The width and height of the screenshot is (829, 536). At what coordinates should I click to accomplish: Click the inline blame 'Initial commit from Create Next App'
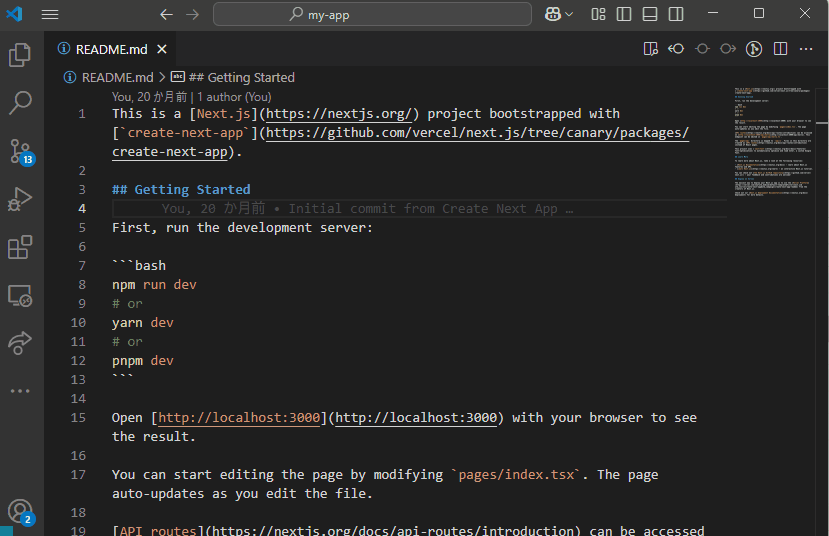(423, 209)
